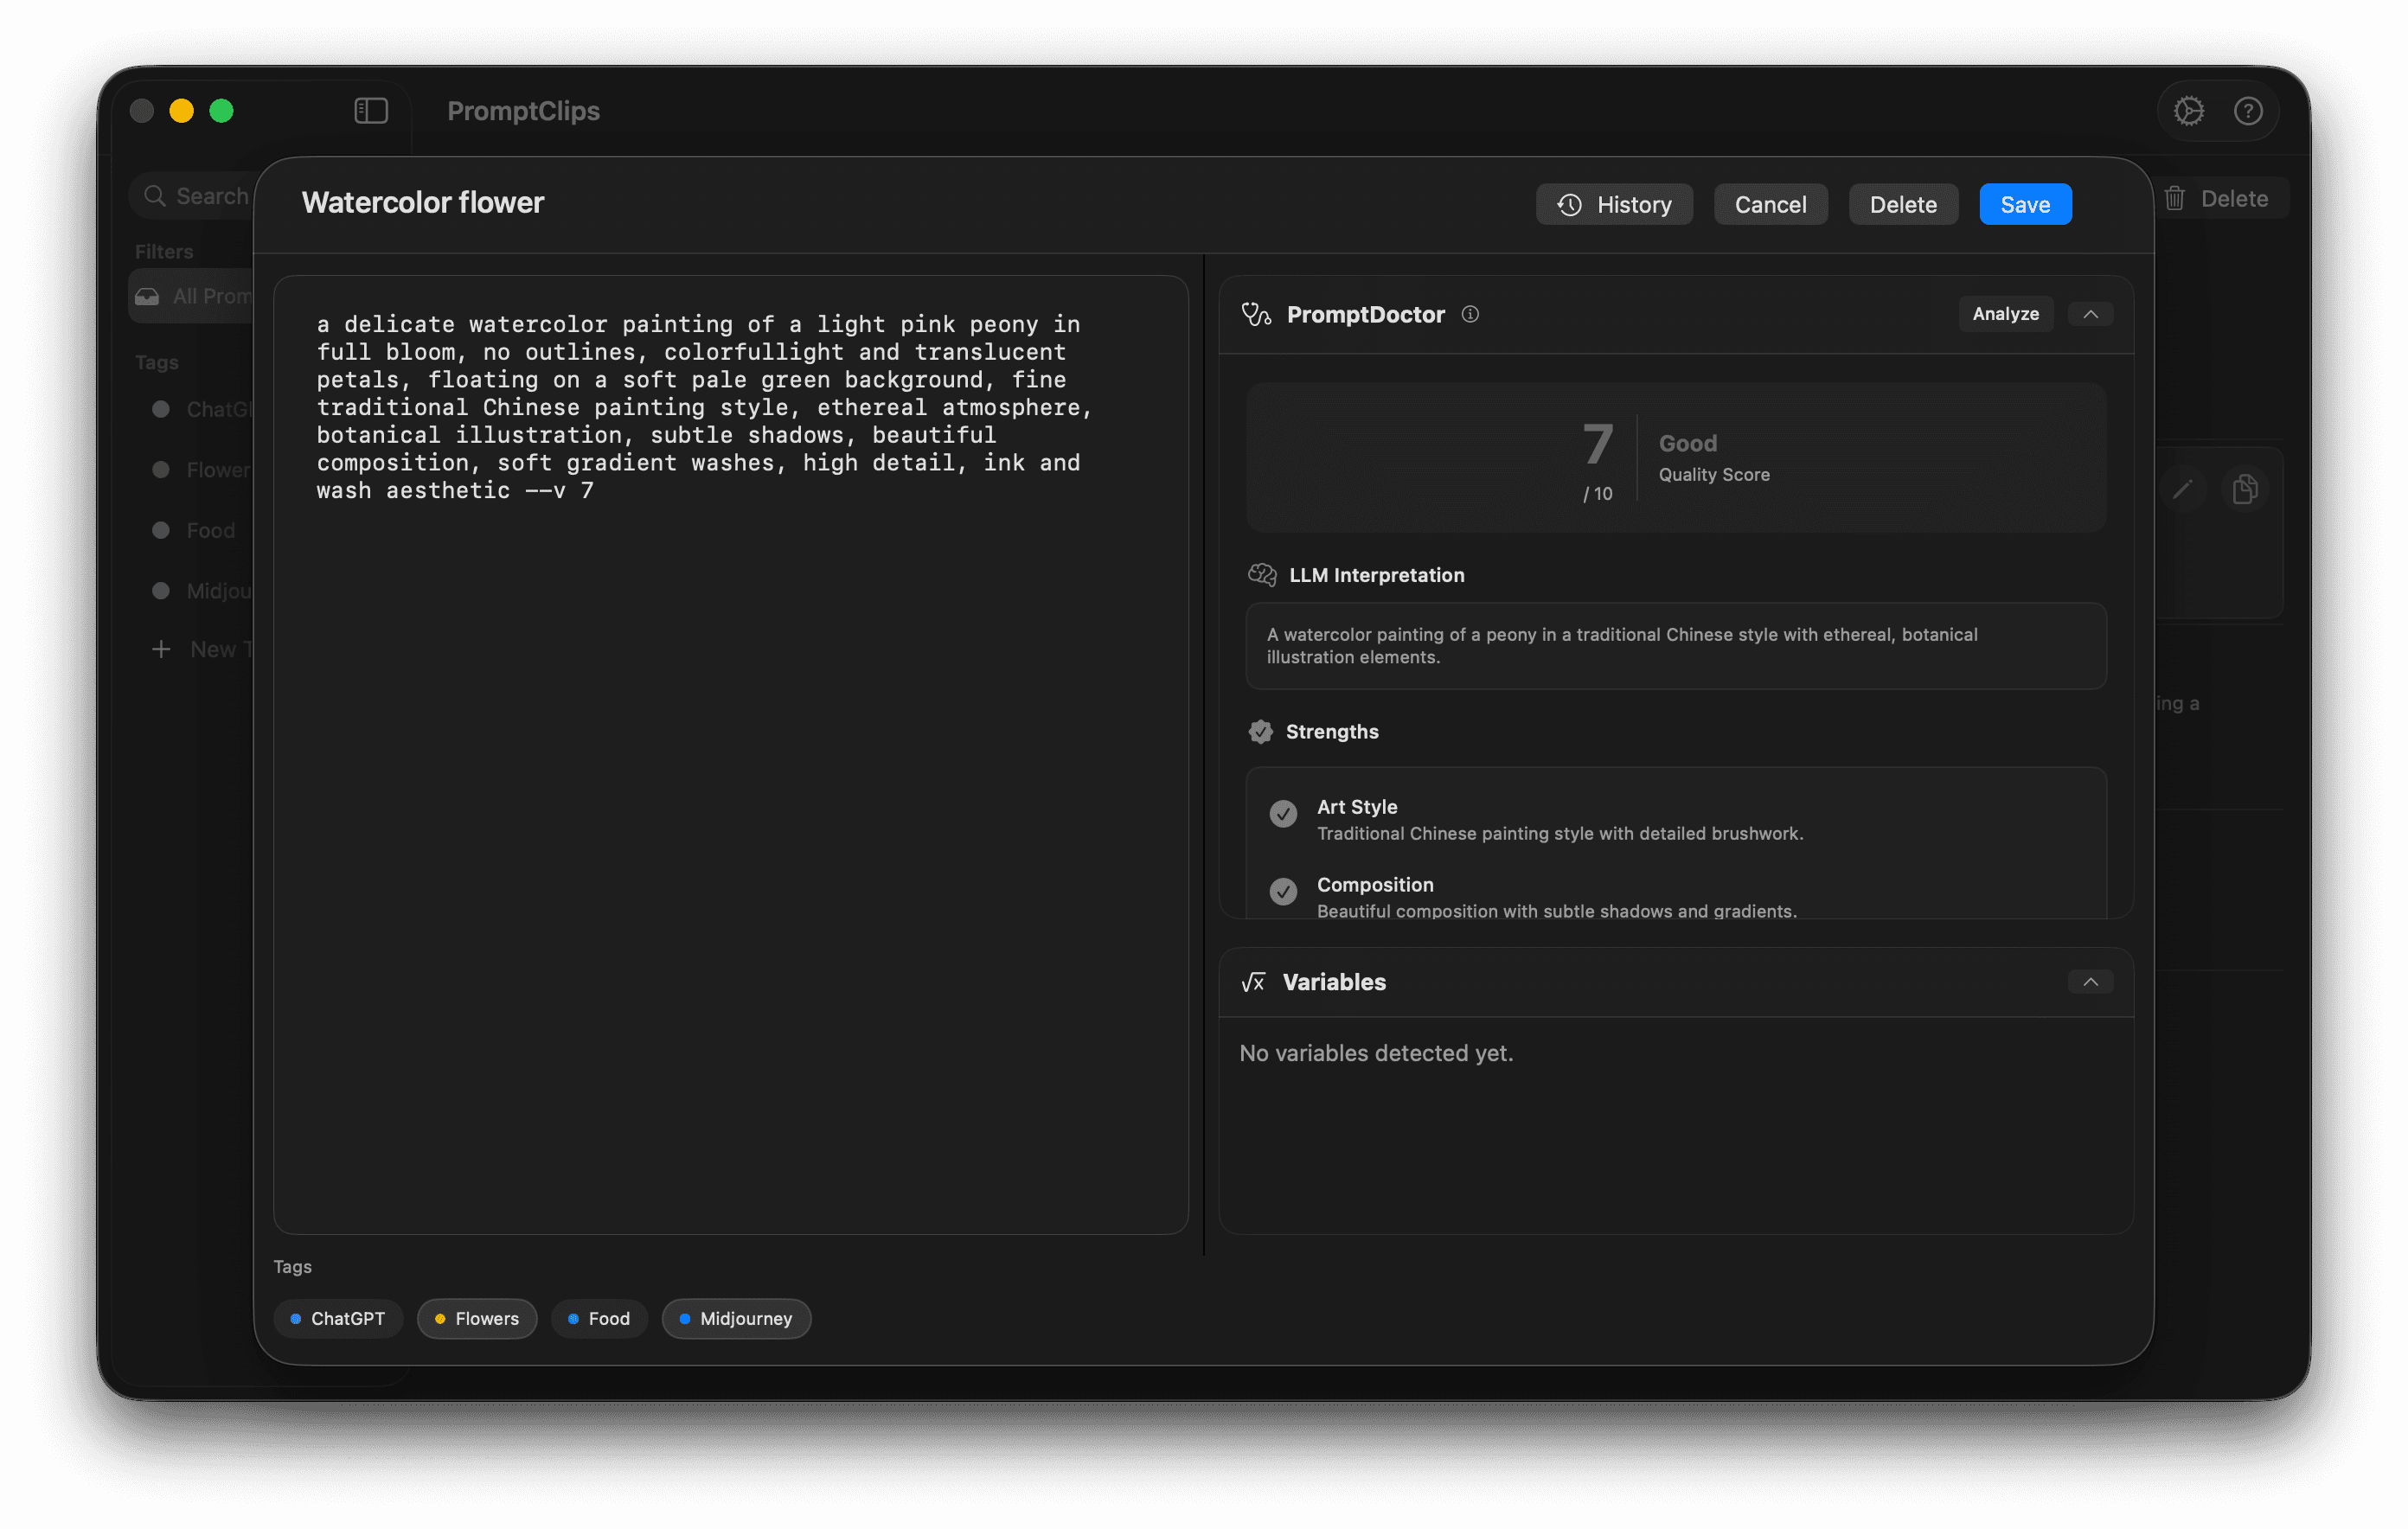Click the color dot on the Flowers tag

tap(440, 1318)
